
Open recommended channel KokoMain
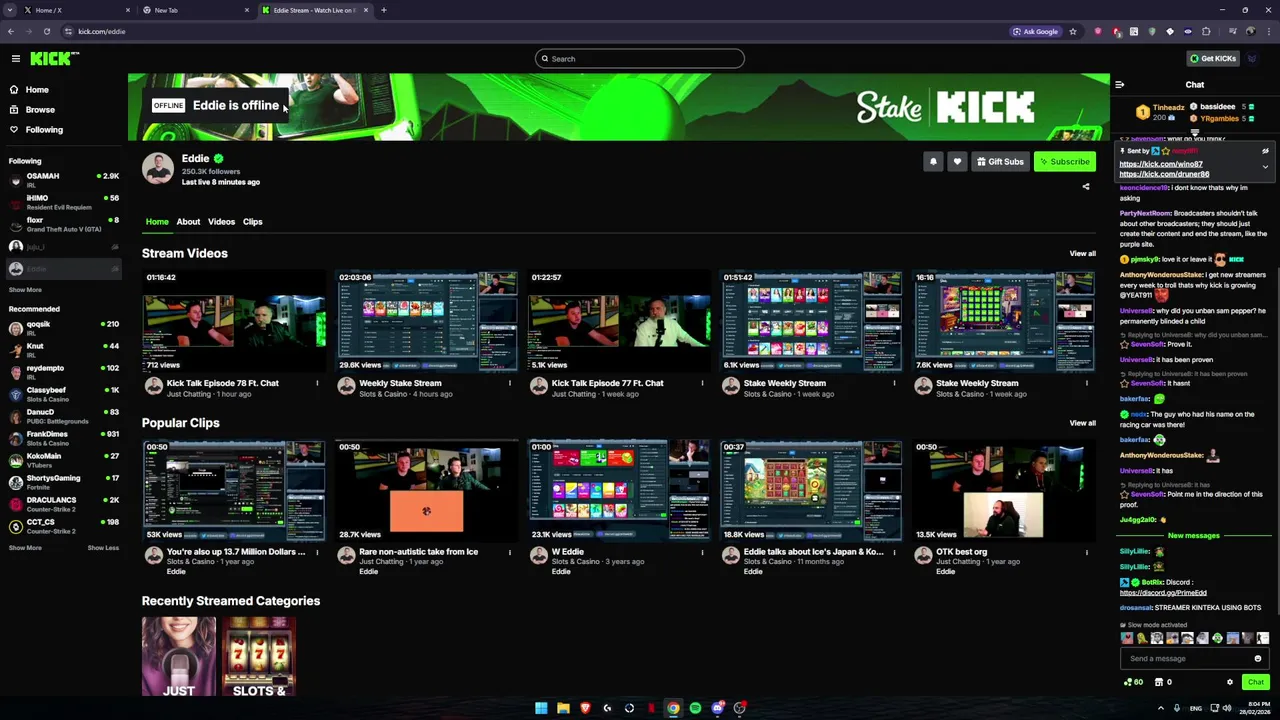pos(64,460)
